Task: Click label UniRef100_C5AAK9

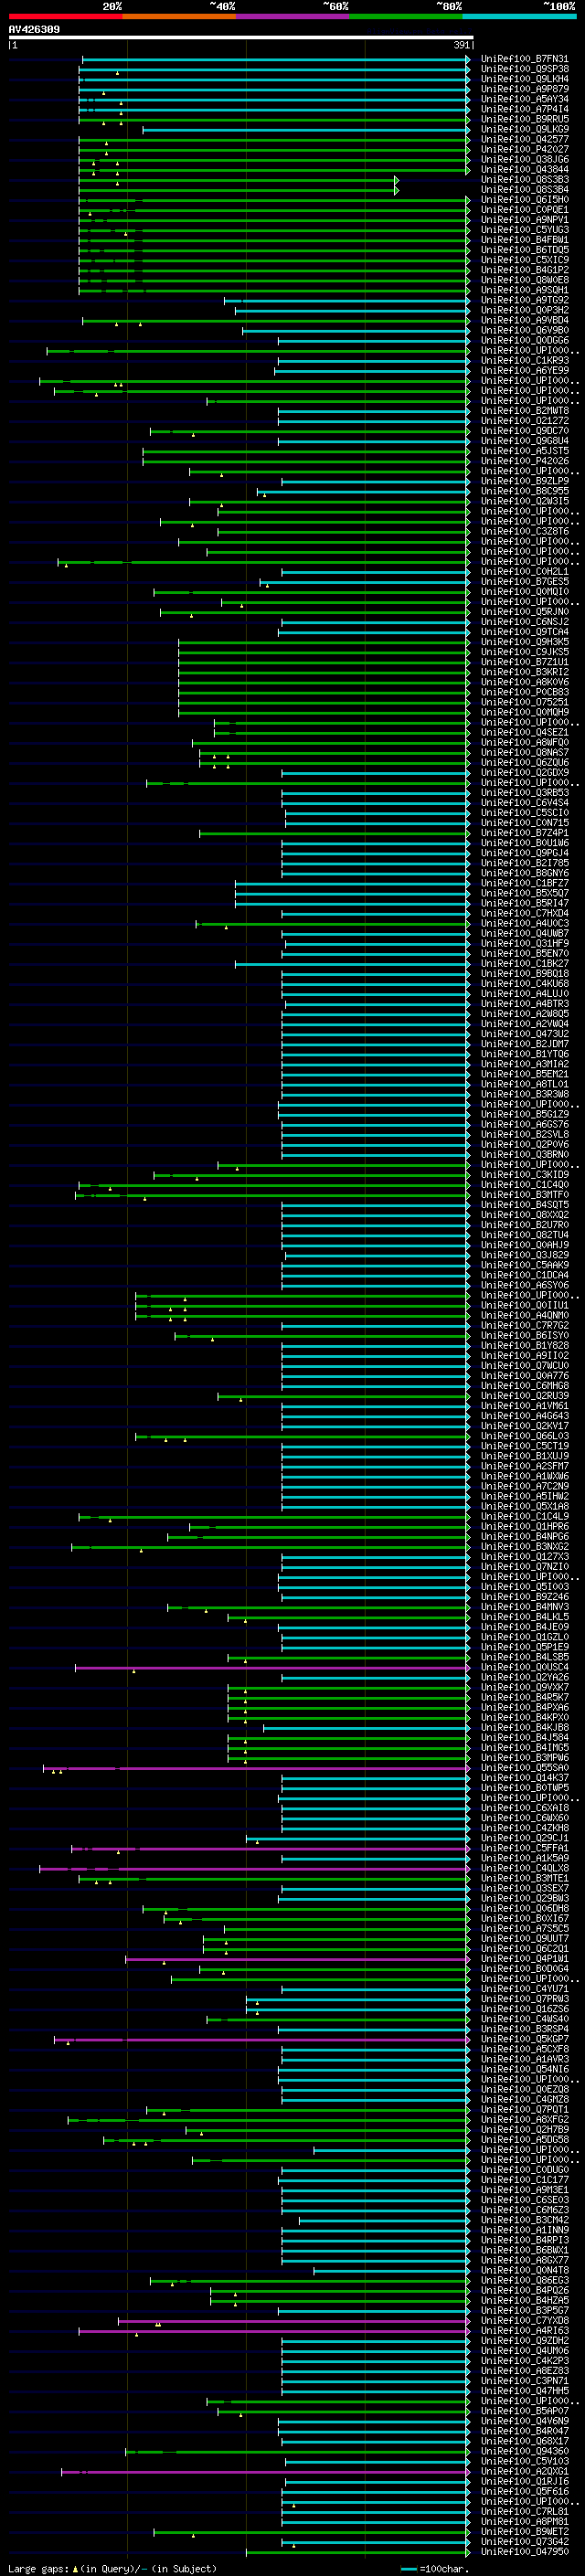Action: tap(525, 1264)
